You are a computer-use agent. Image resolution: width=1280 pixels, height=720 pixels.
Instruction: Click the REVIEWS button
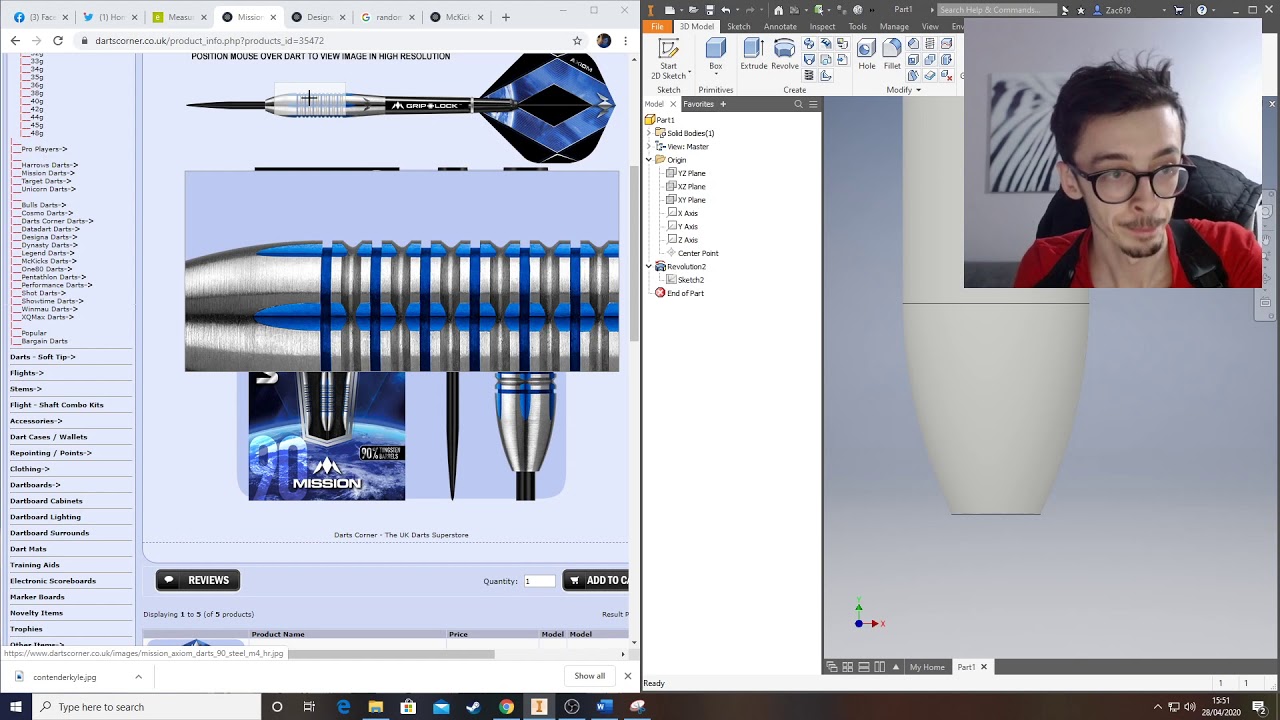pos(198,580)
